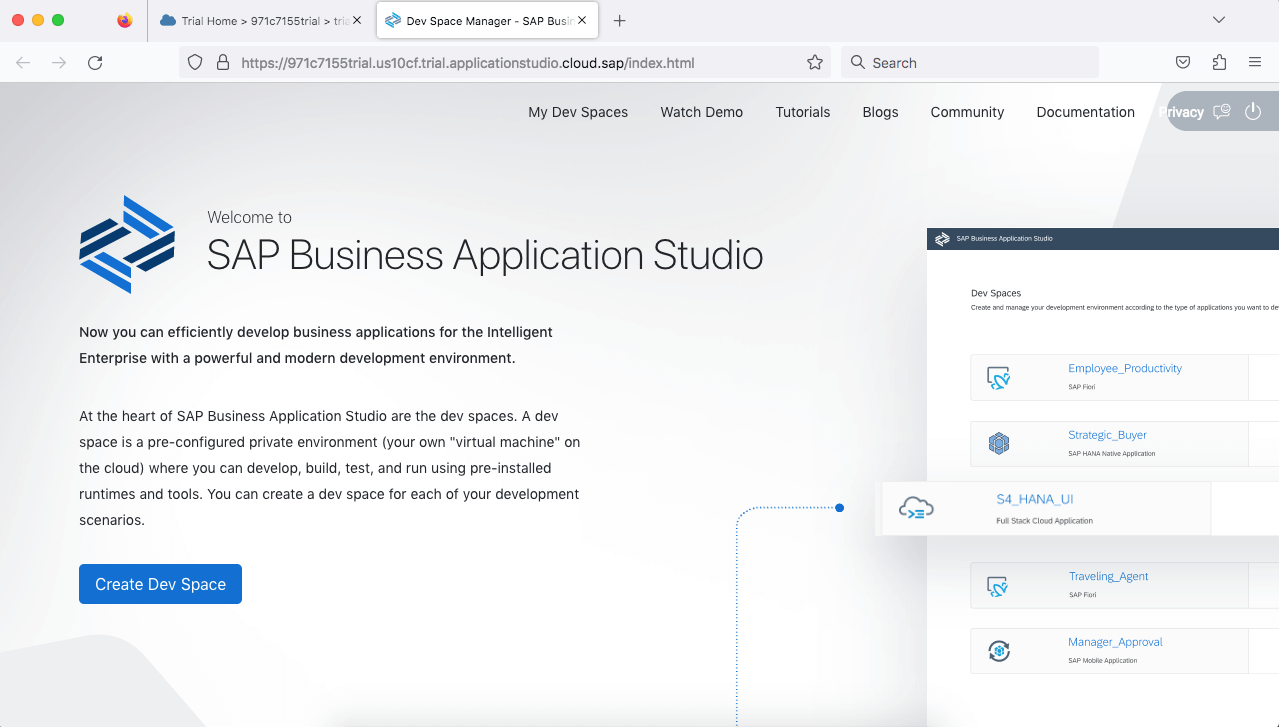Click the SAP Business Application Studio logo
Viewport: 1279px width, 727px height.
pos(127,244)
